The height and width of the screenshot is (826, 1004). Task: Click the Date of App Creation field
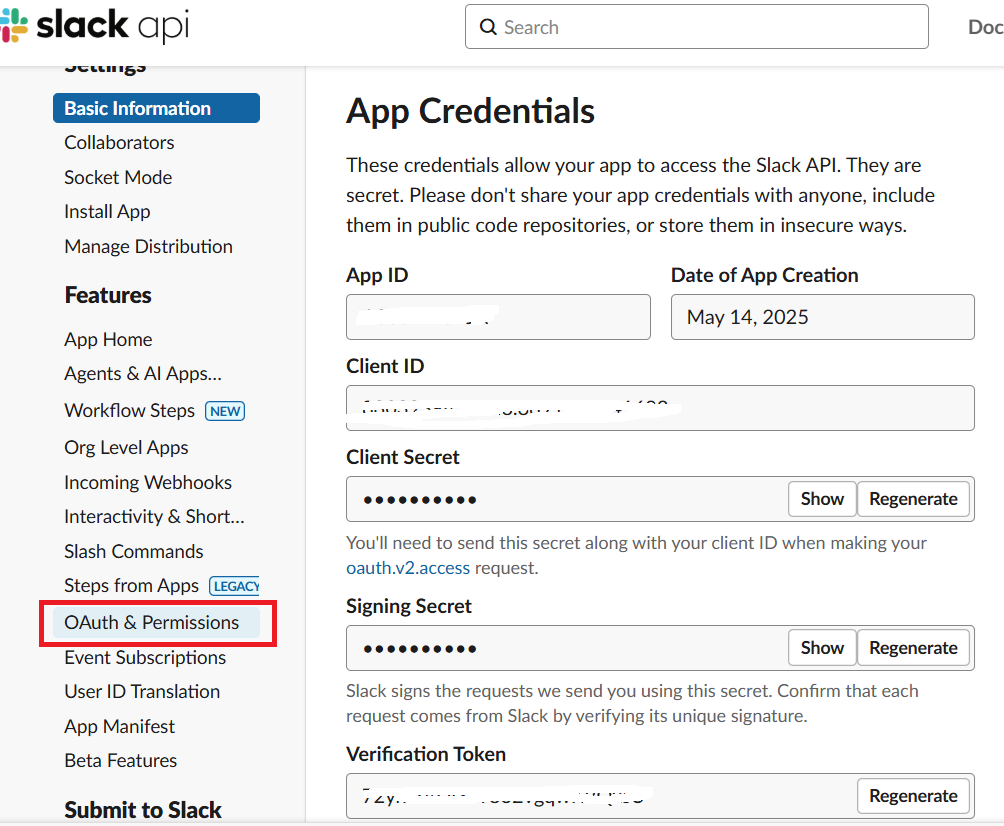tap(823, 317)
